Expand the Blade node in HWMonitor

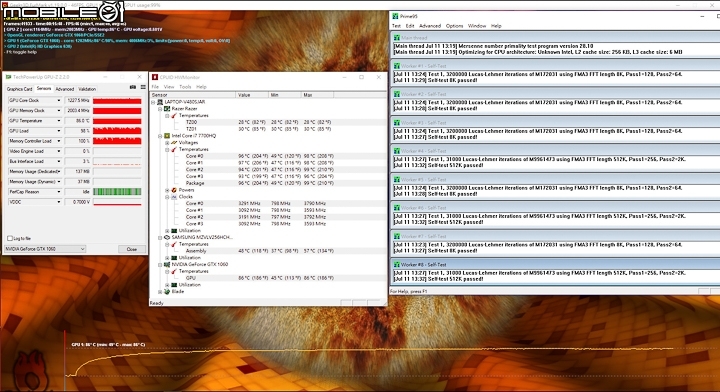[x=160, y=291]
